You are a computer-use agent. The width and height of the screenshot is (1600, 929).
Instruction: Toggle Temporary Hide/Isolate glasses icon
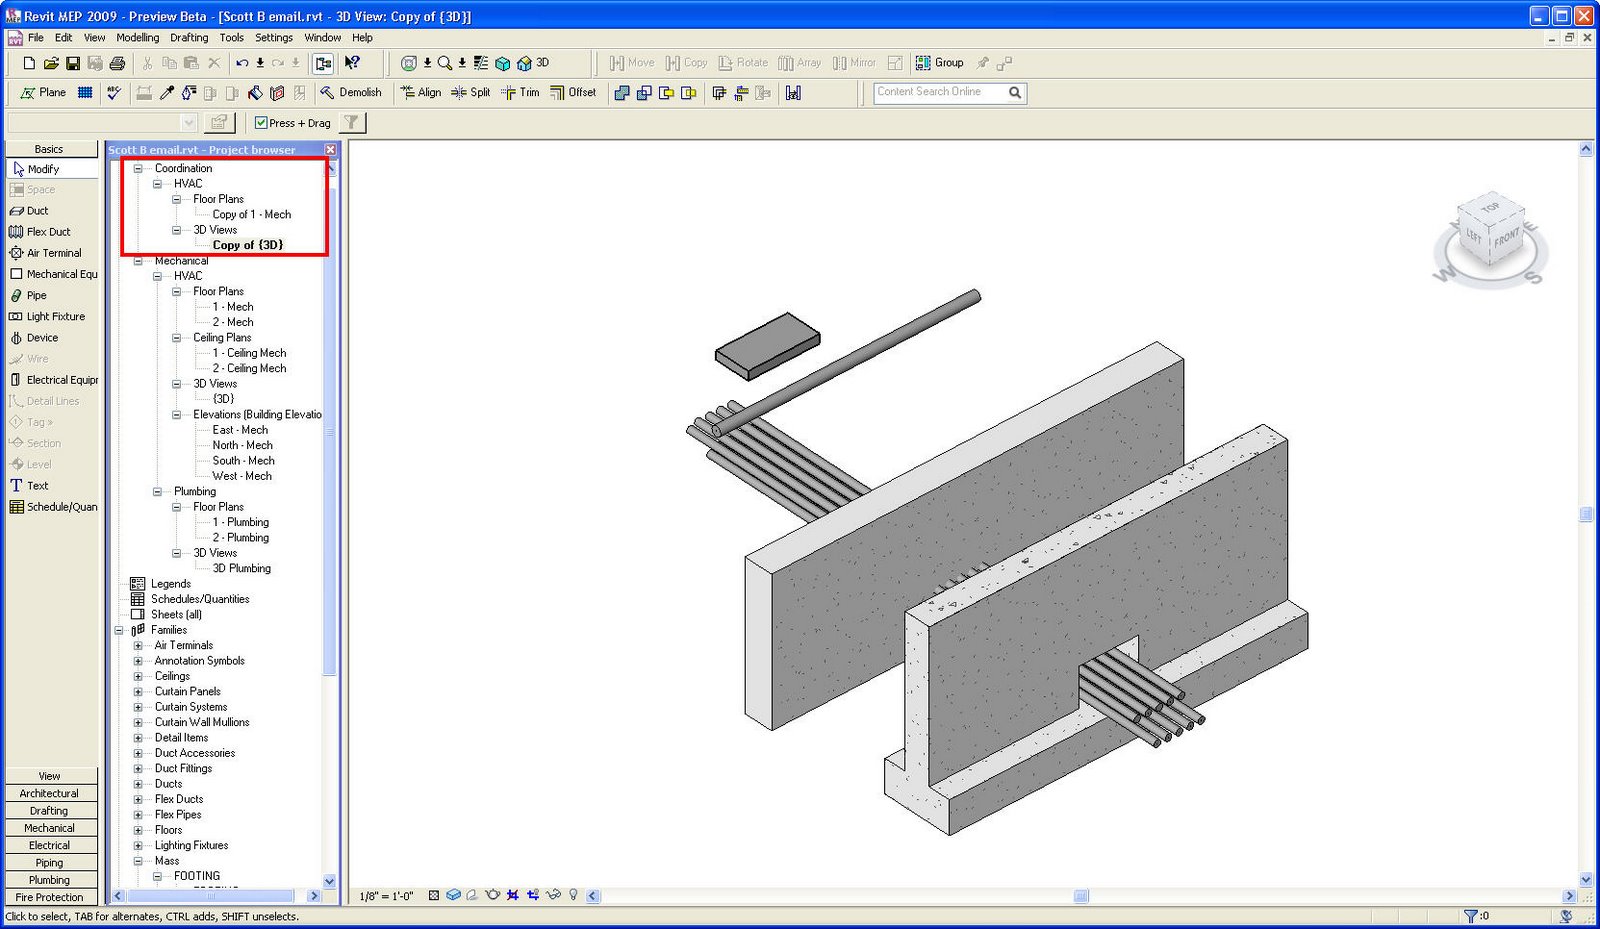[553, 895]
